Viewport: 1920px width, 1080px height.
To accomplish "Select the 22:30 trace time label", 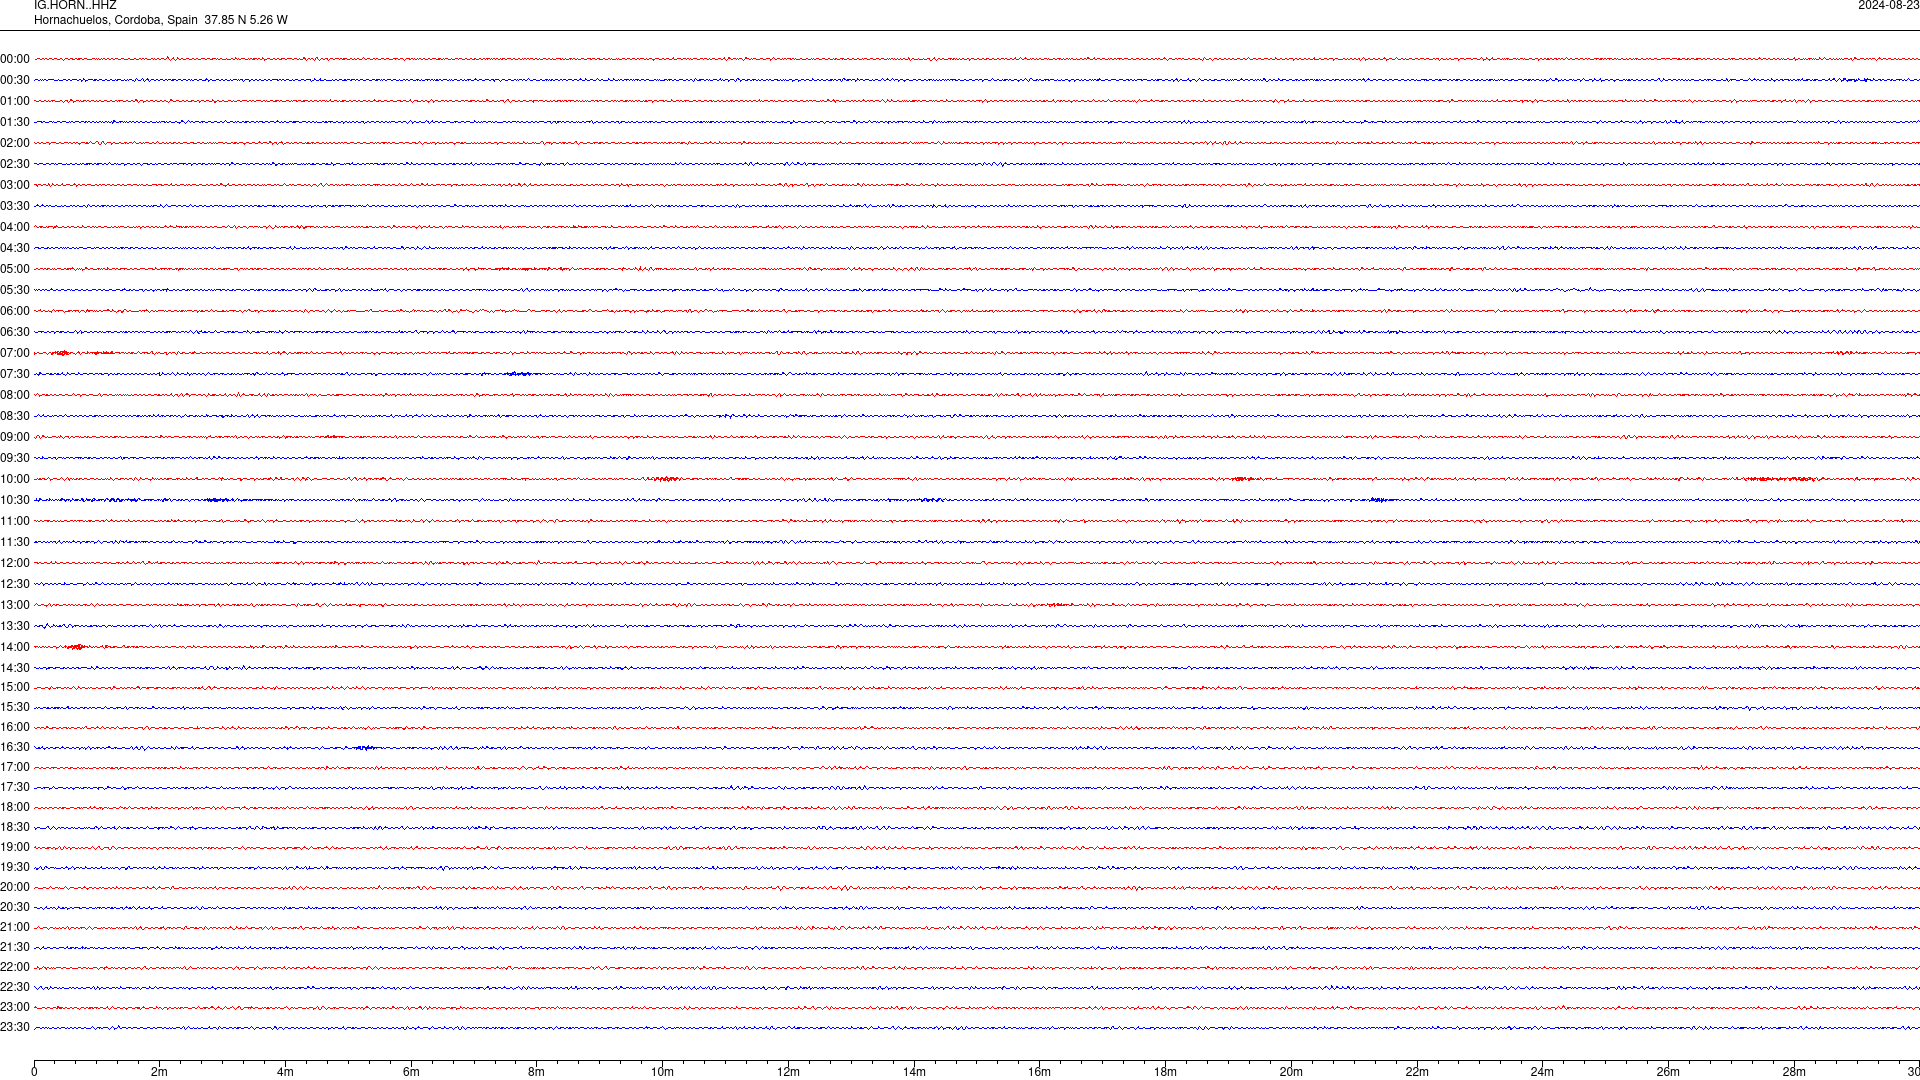I will pos(15,987).
